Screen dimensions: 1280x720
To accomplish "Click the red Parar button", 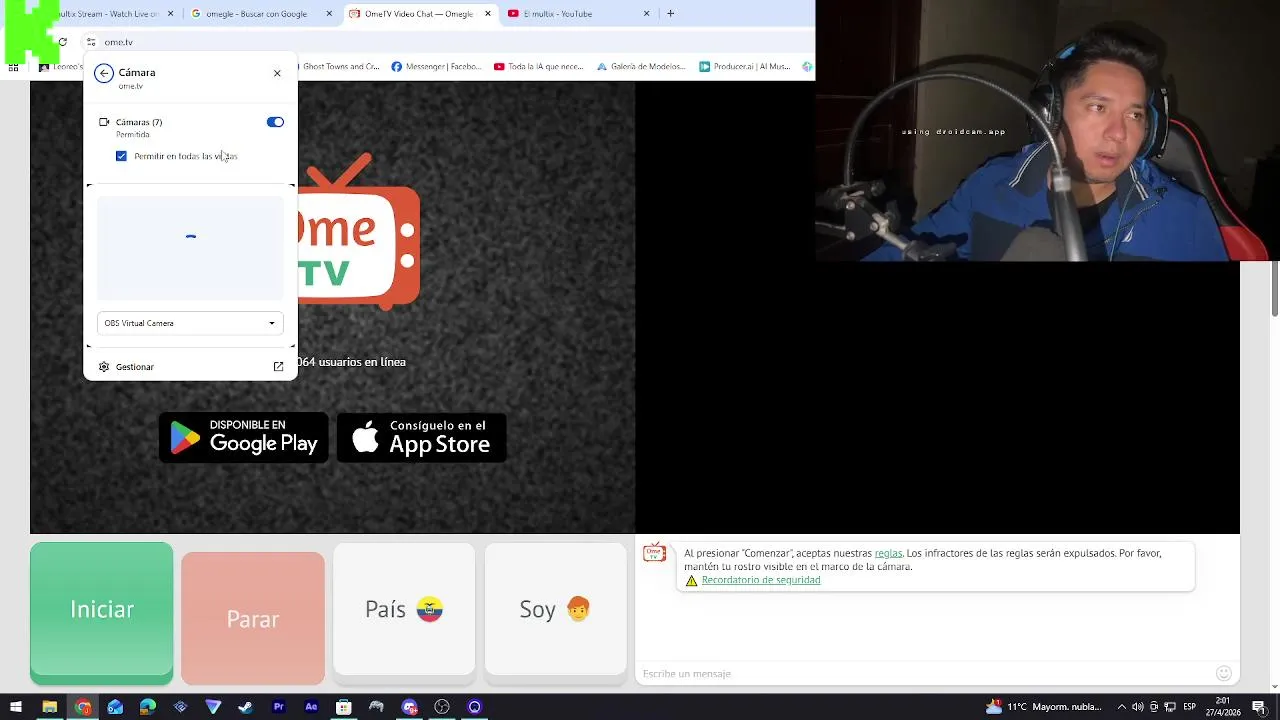I will (253, 618).
